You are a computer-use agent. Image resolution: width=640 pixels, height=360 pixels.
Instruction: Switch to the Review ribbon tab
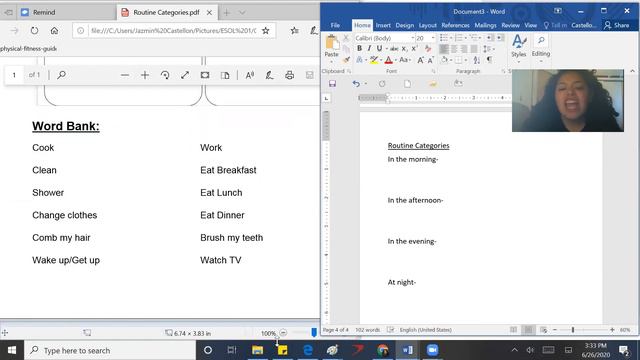coord(510,25)
